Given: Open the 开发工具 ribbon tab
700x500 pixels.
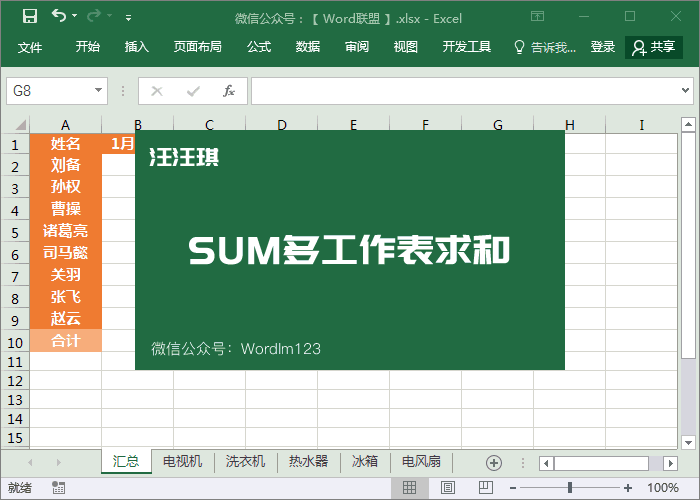Looking at the screenshot, I should pos(467,47).
